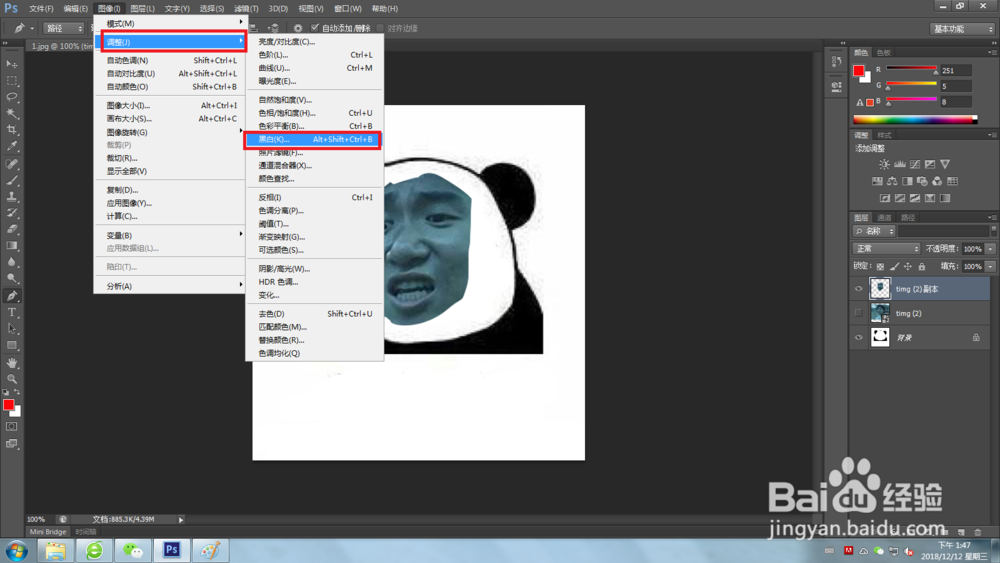
Task: Toggle the 对齐边缘 checkbox
Action: pos(381,28)
